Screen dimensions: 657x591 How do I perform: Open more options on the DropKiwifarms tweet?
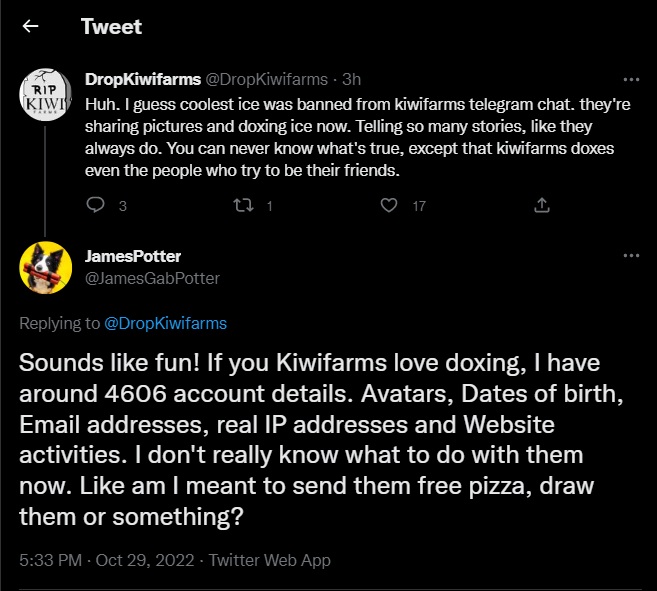[630, 79]
